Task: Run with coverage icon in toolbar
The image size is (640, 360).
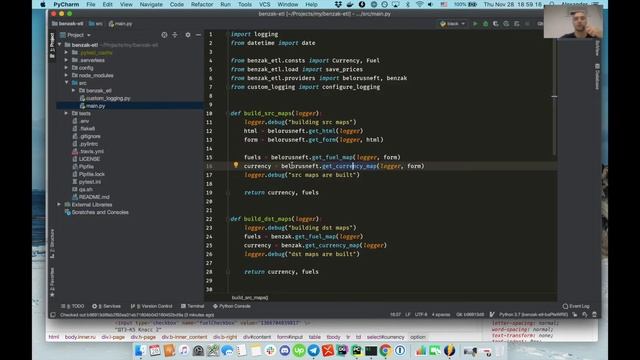Action: point(496,24)
